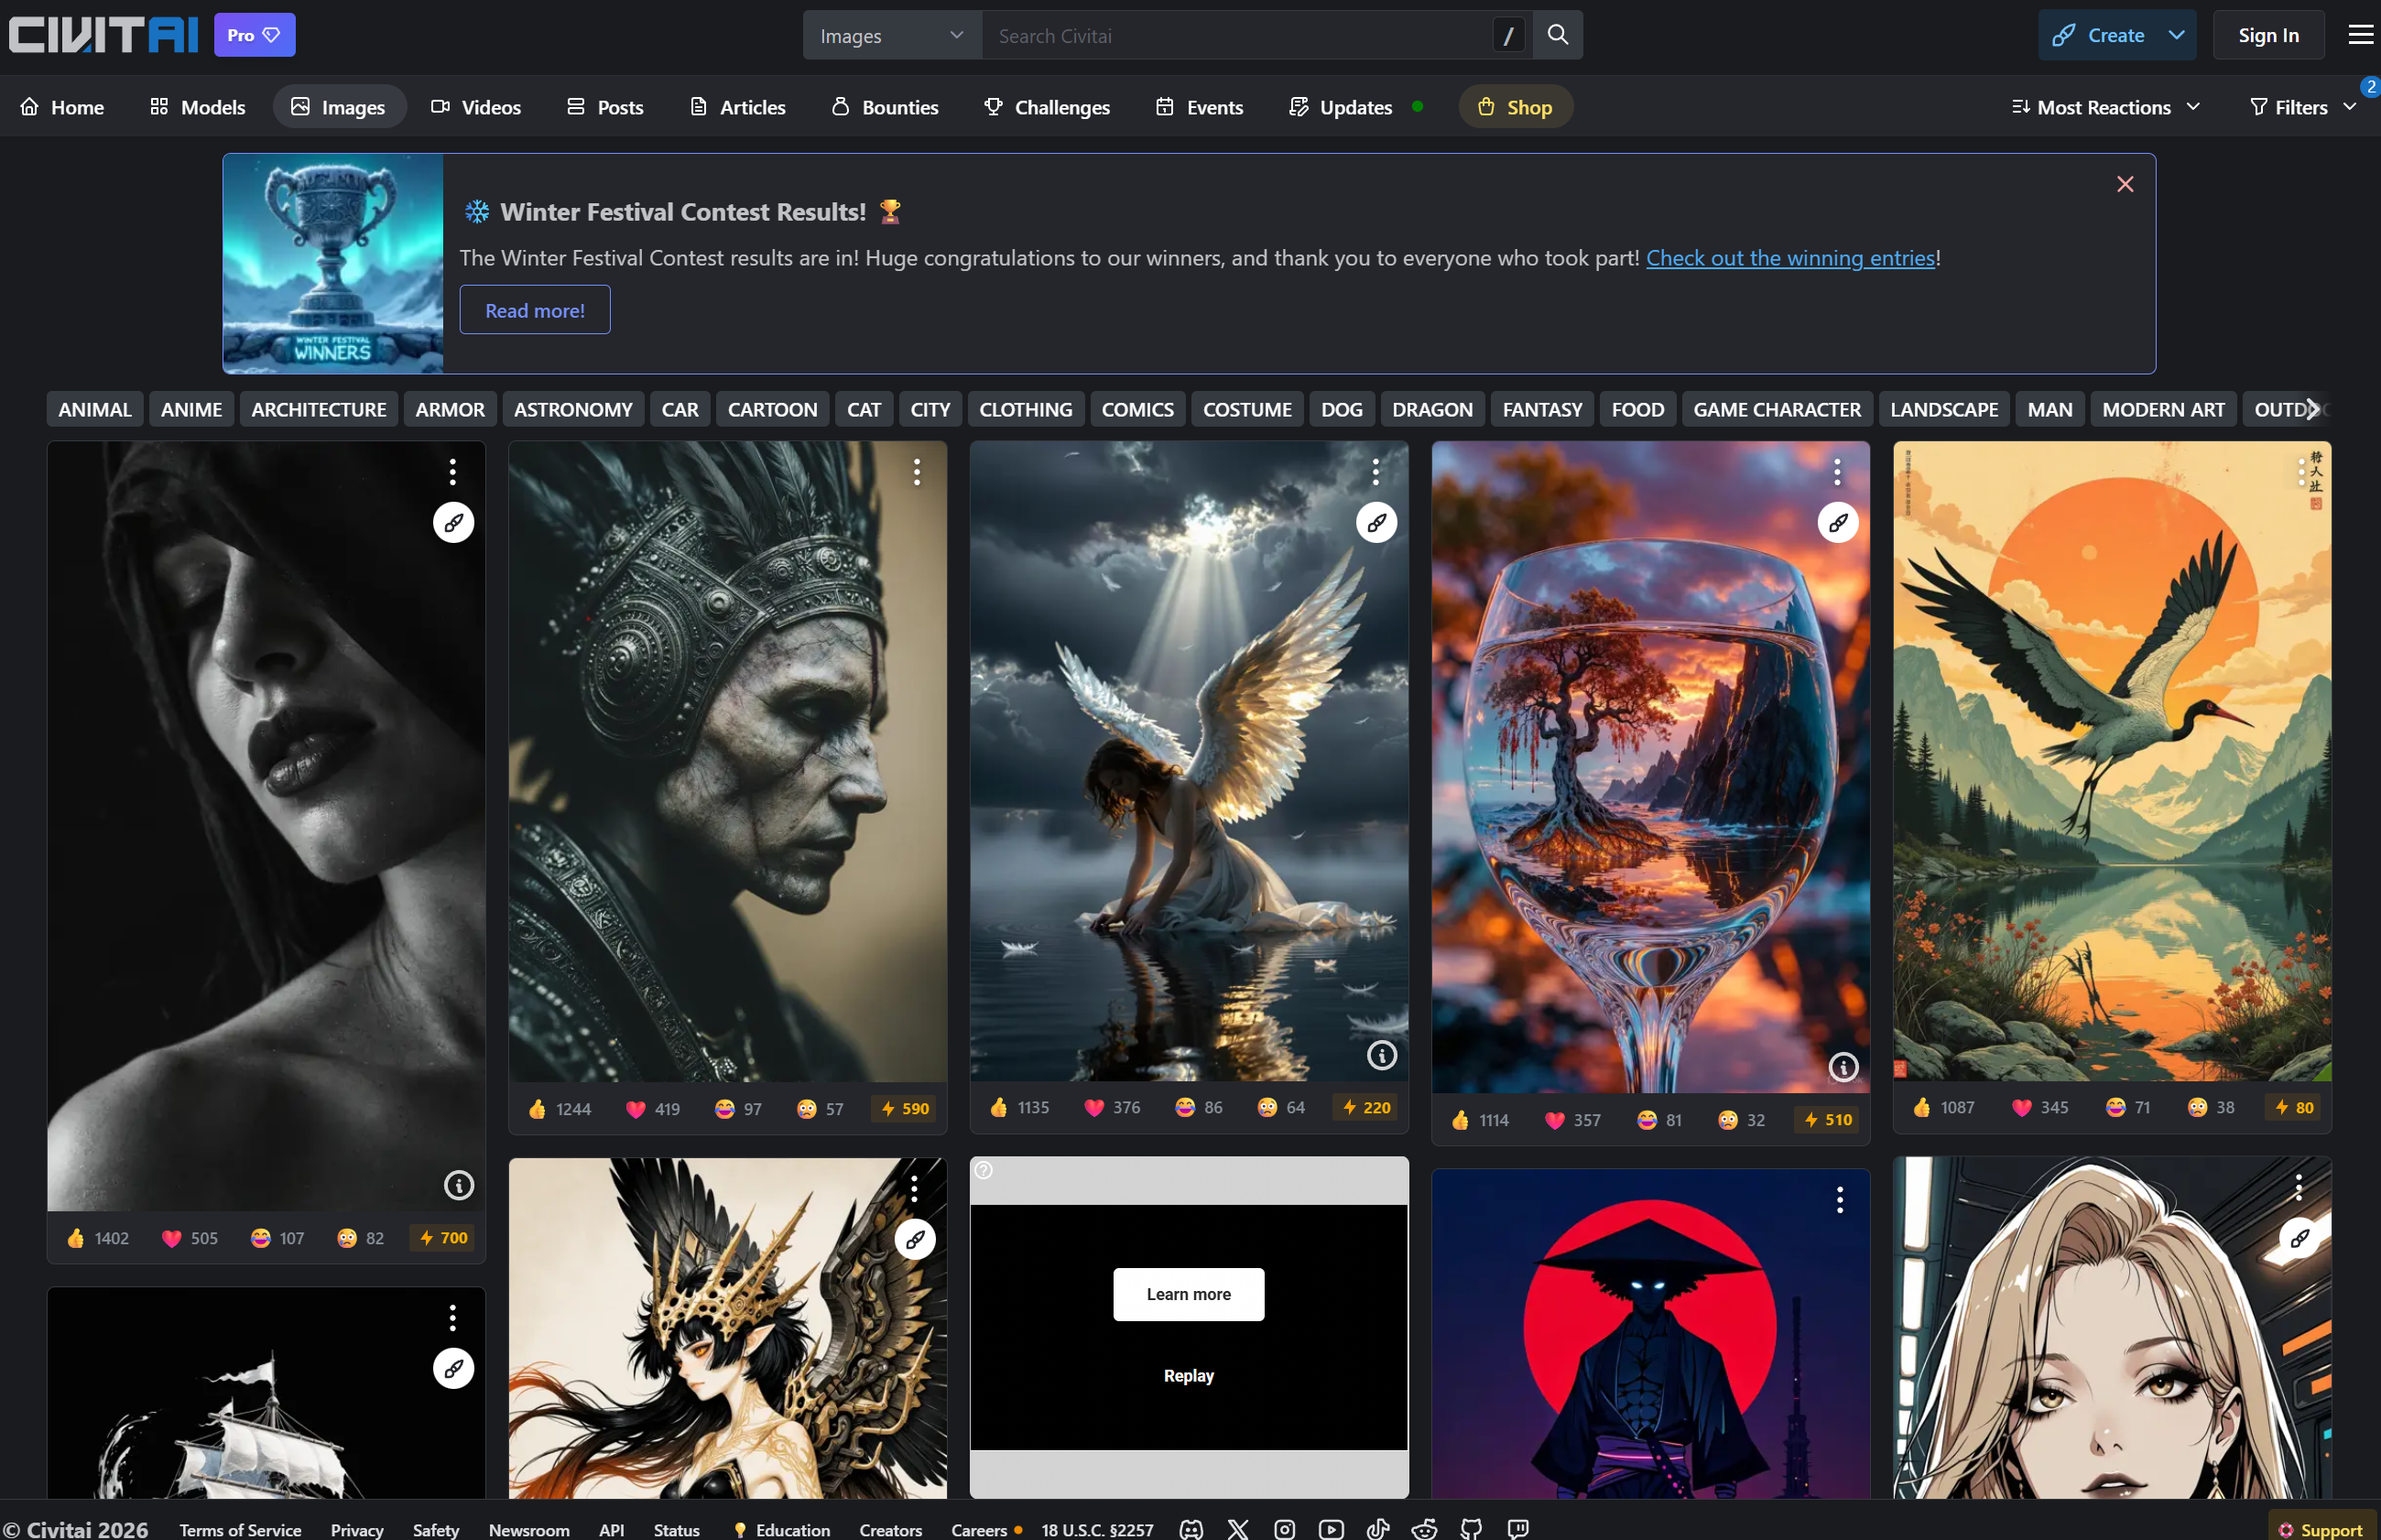2381x1540 pixels.
Task: Go to the Articles section
Action: pyautogui.click(x=737, y=106)
